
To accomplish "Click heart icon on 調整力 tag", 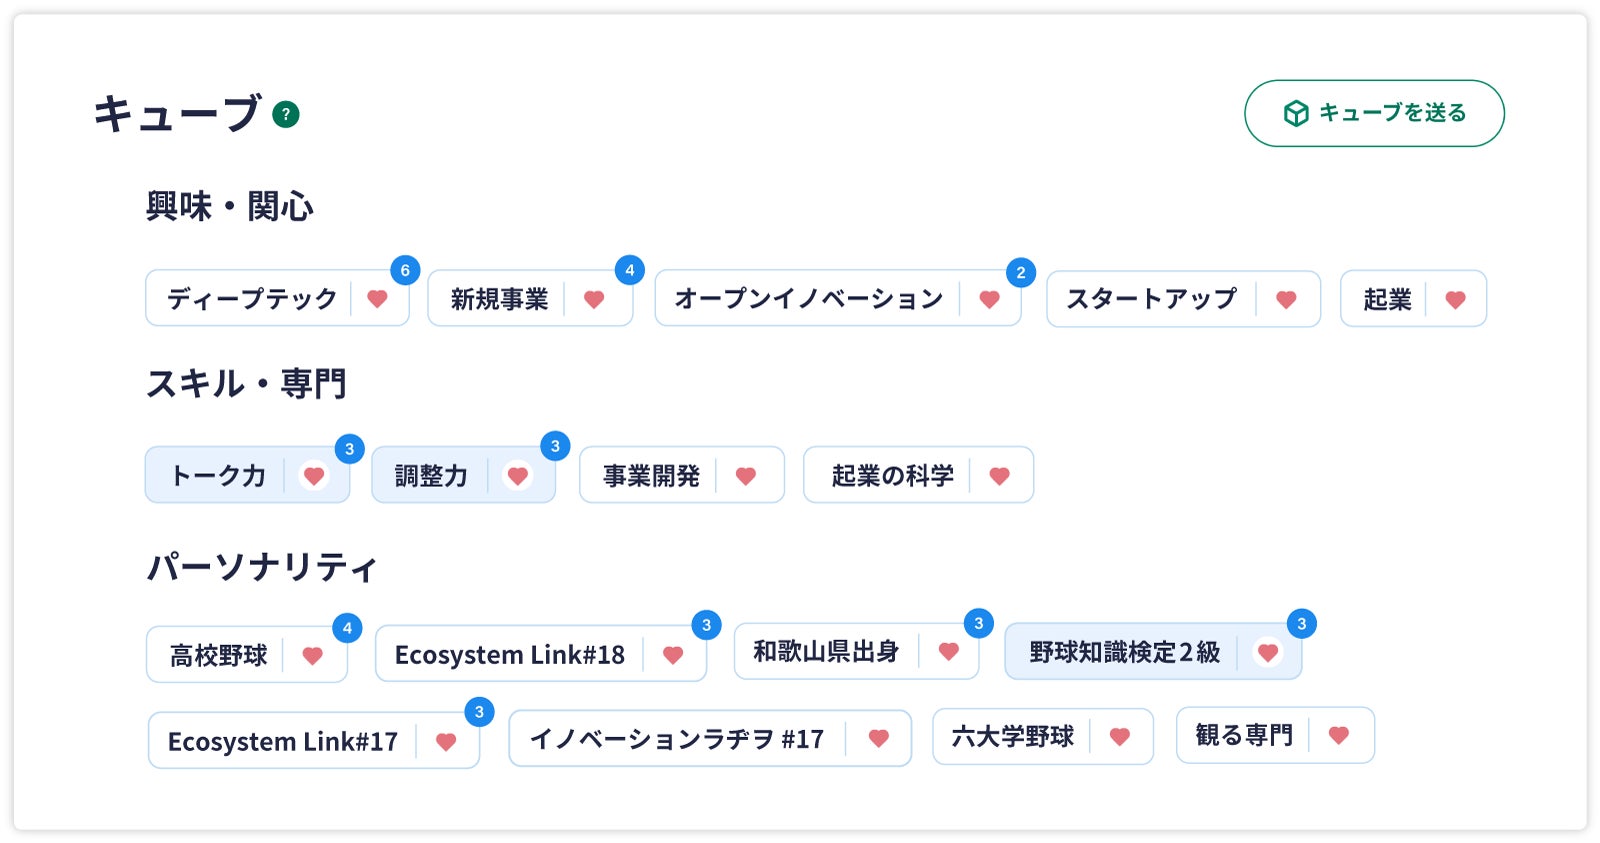I will point(518,476).
